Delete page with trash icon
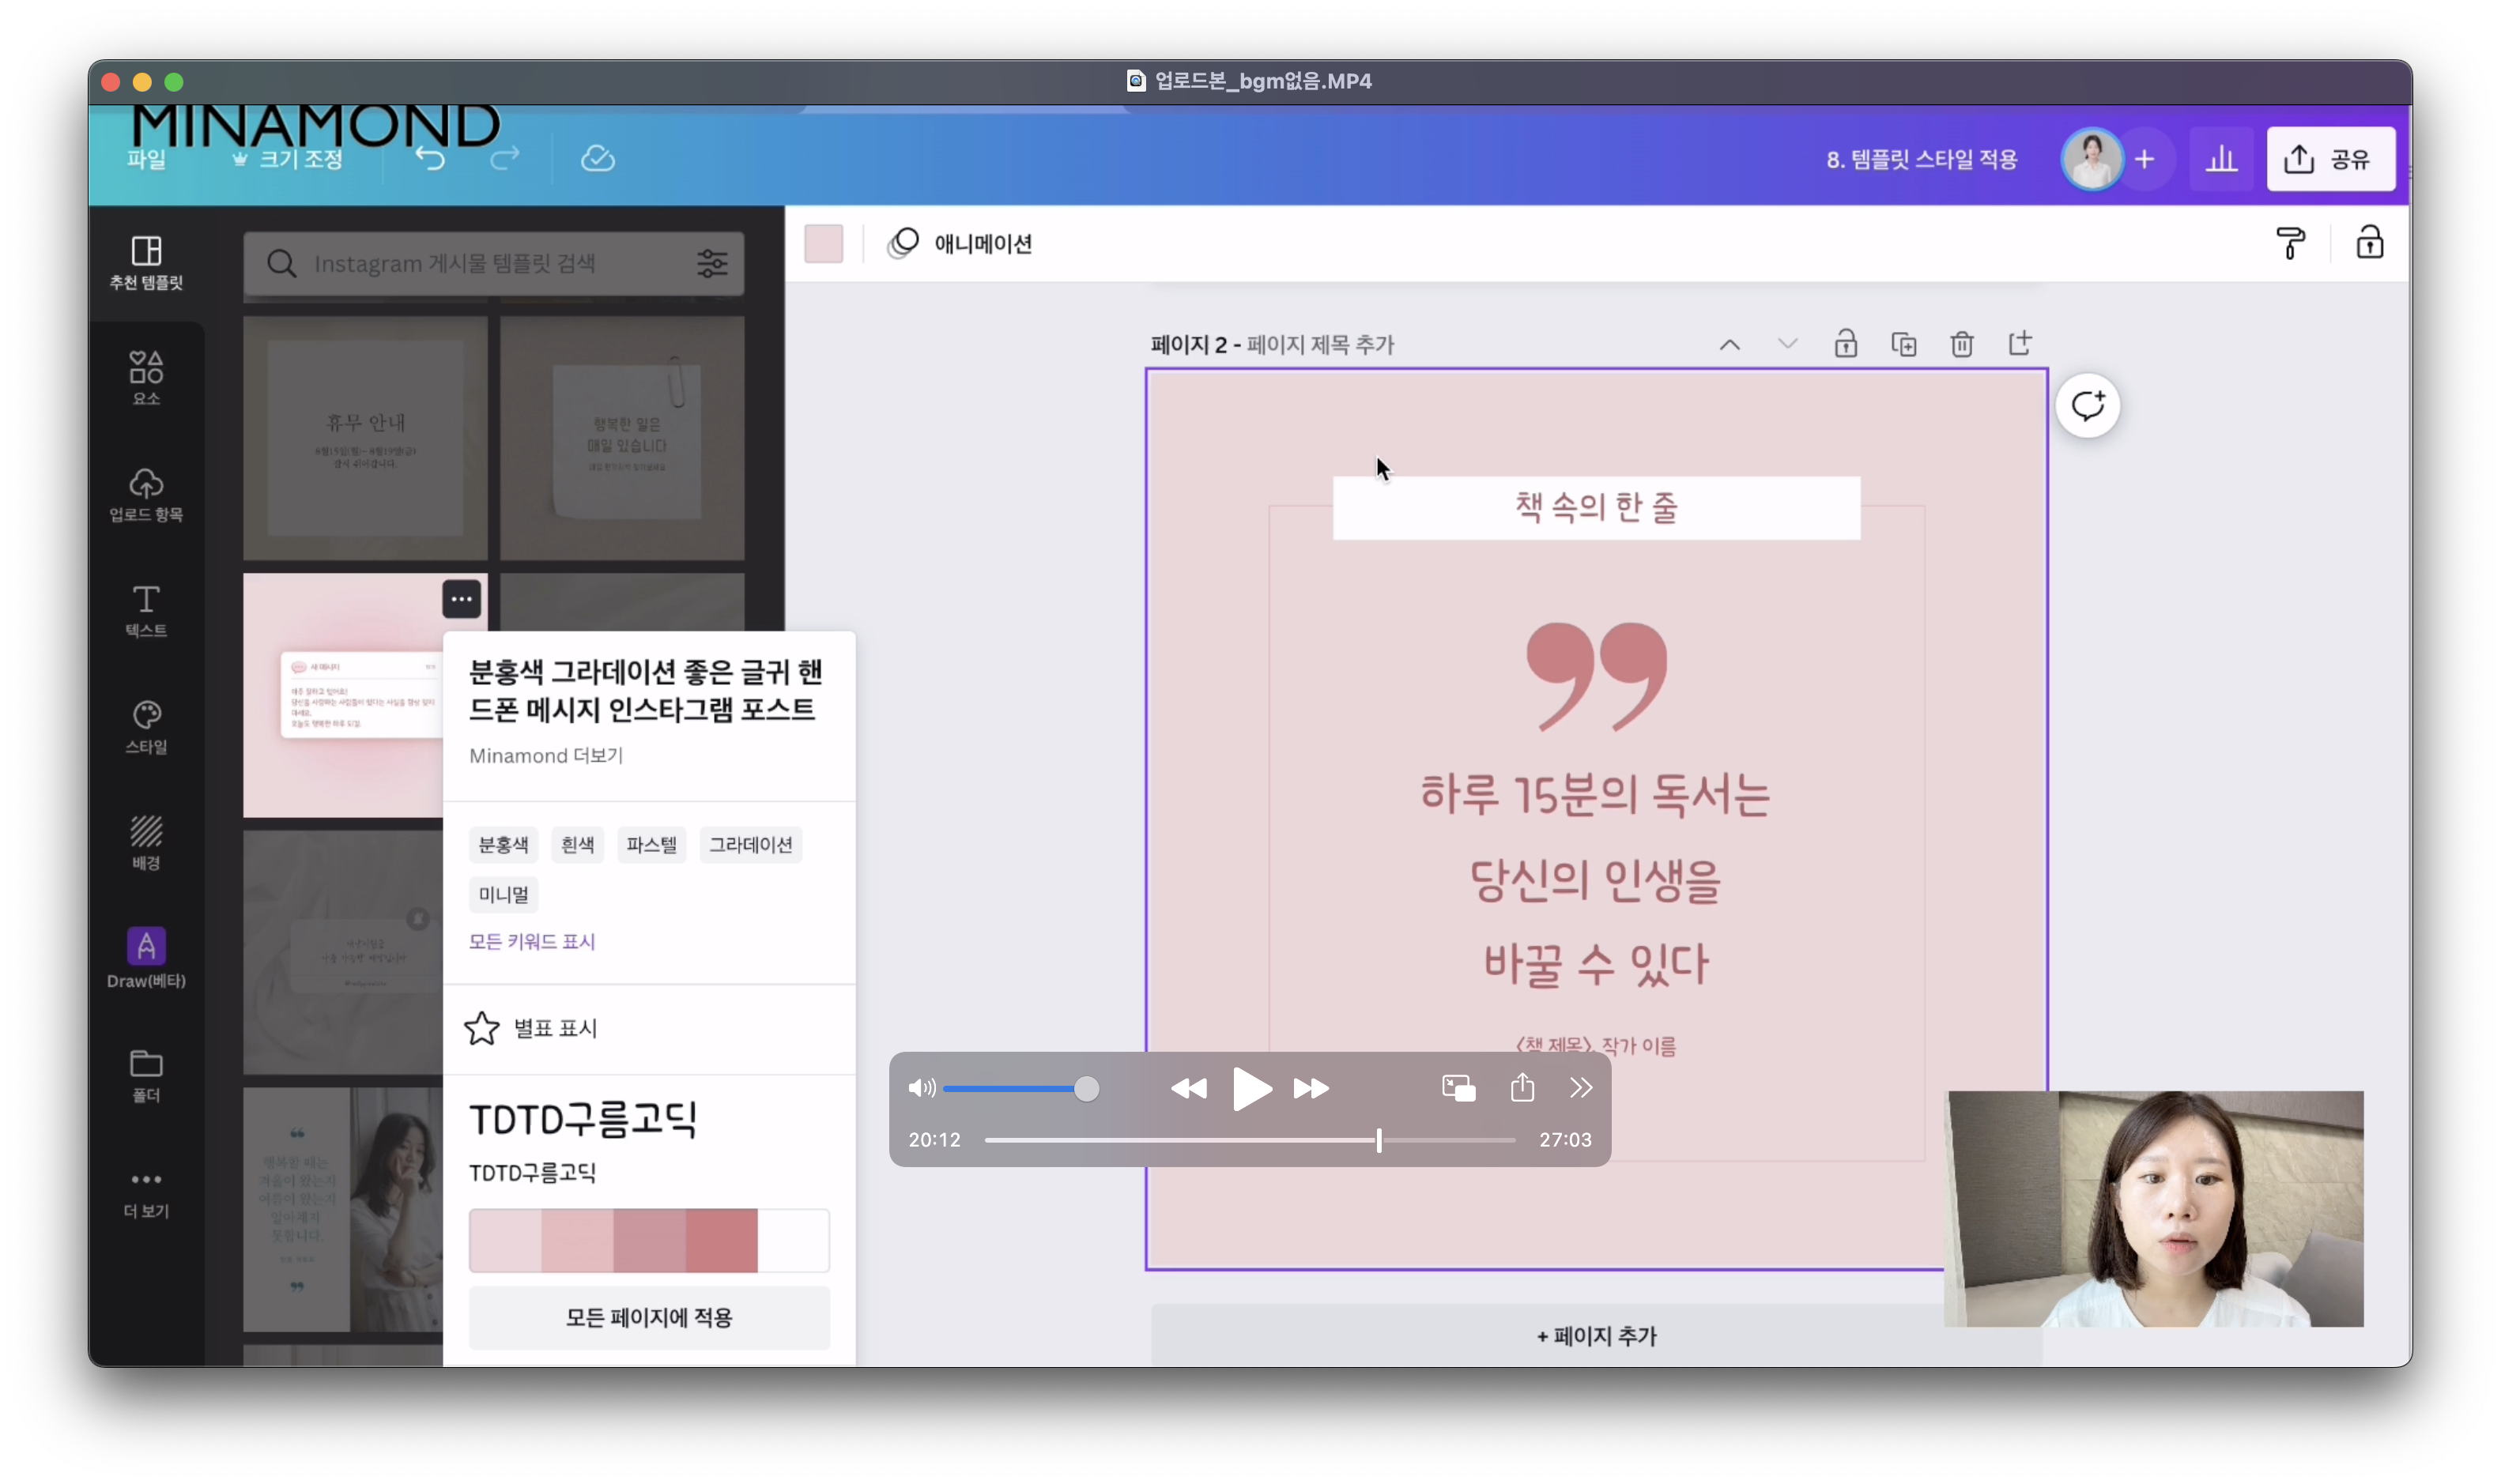This screenshot has width=2501, height=1484. (1961, 345)
